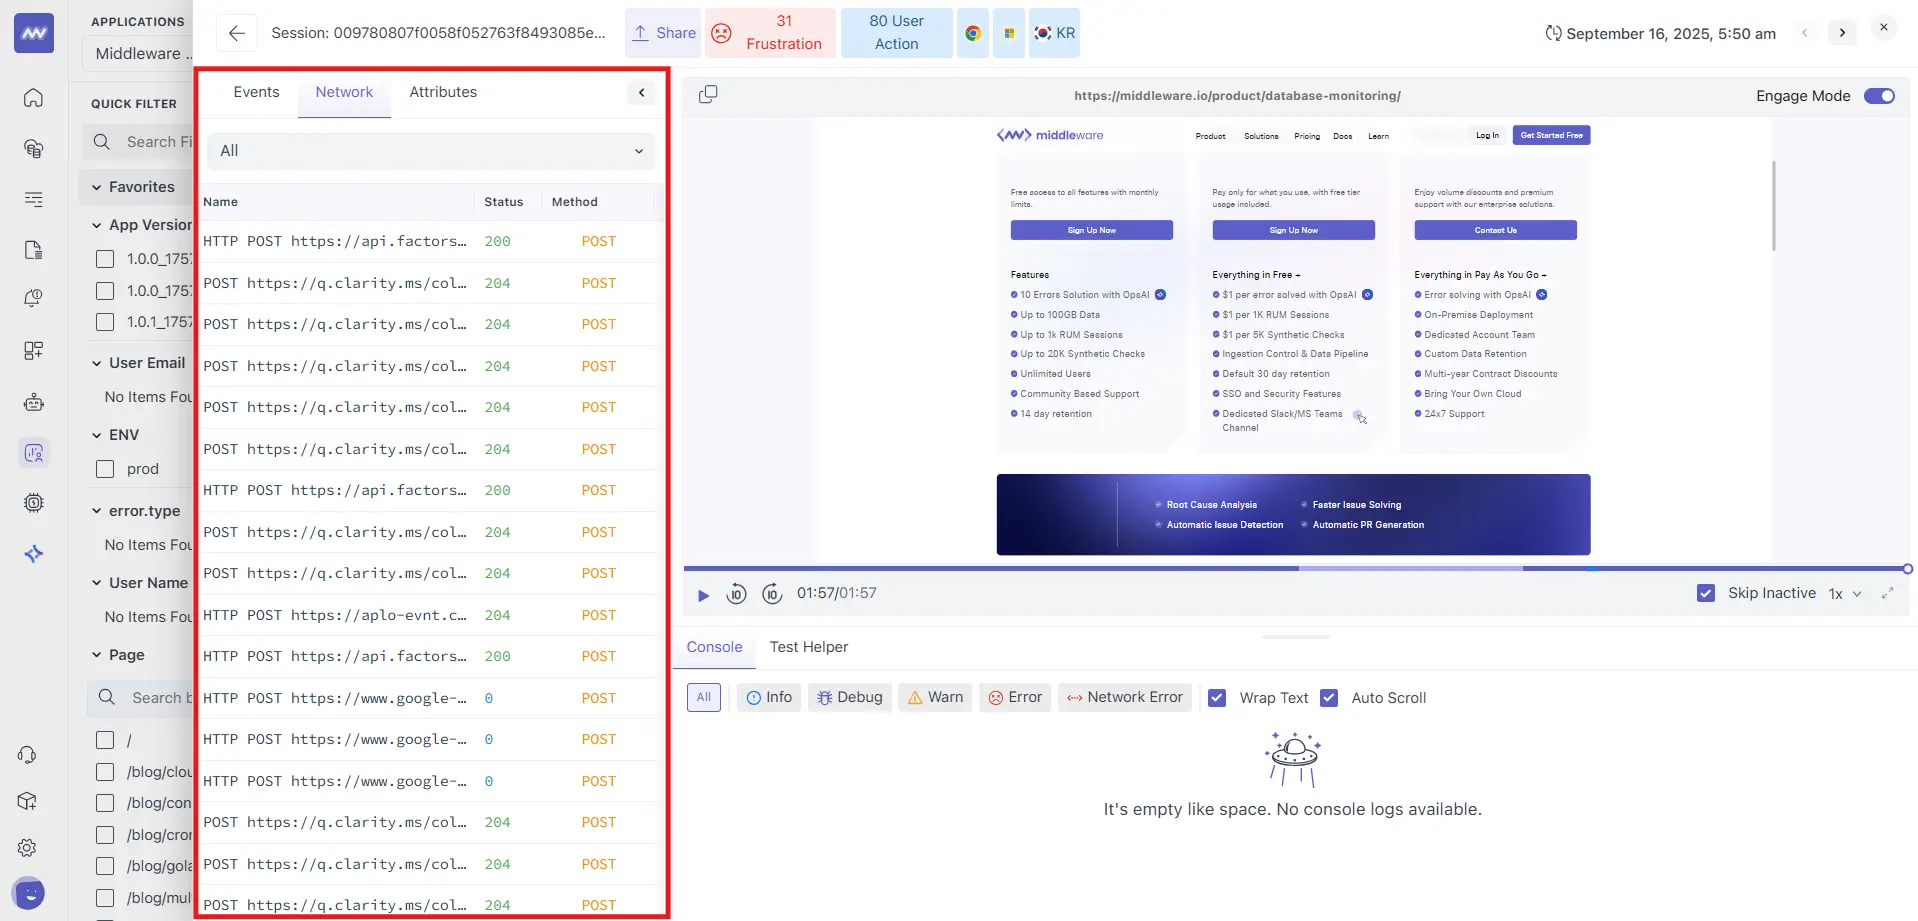Switch to the Test Helper tab
This screenshot has height=921, width=1918.
(808, 647)
